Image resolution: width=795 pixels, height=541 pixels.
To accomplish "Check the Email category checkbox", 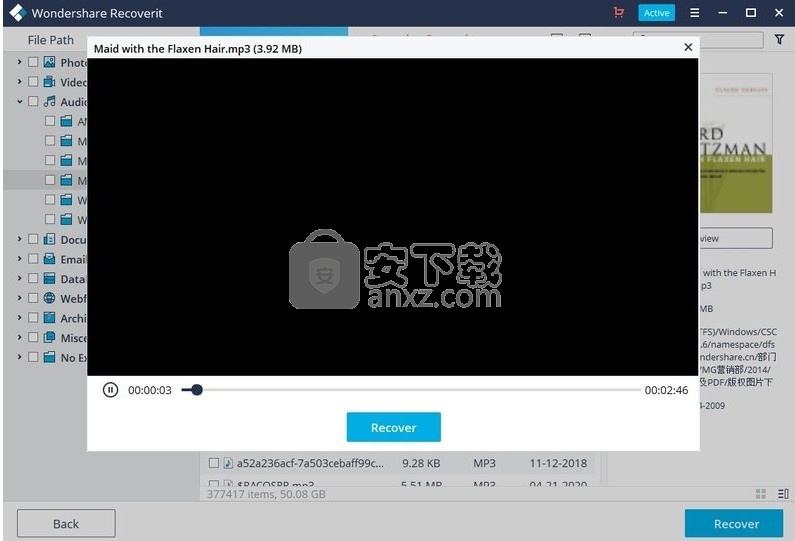I will [x=33, y=259].
